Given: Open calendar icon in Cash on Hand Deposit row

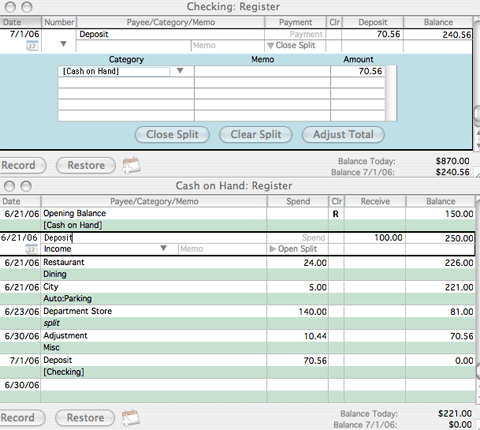Looking at the screenshot, I should [31, 249].
